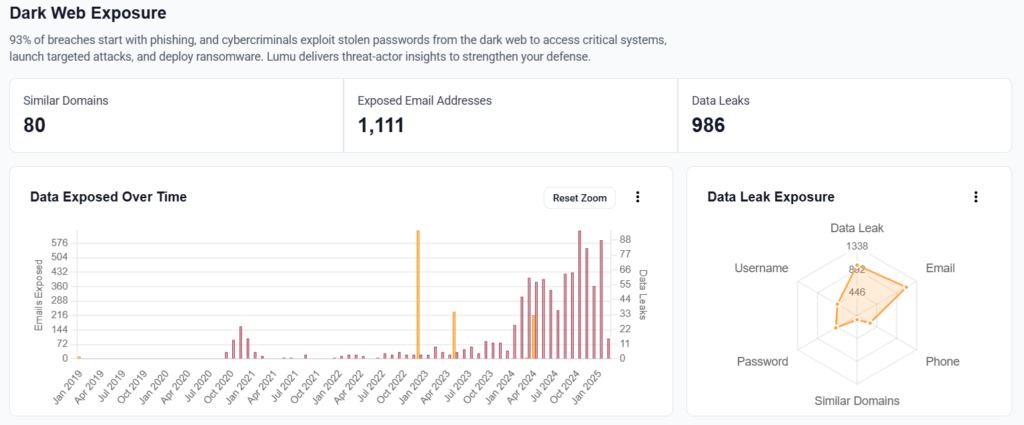
Task: Select the Data Leaks stat card
Action: [x=844, y=115]
